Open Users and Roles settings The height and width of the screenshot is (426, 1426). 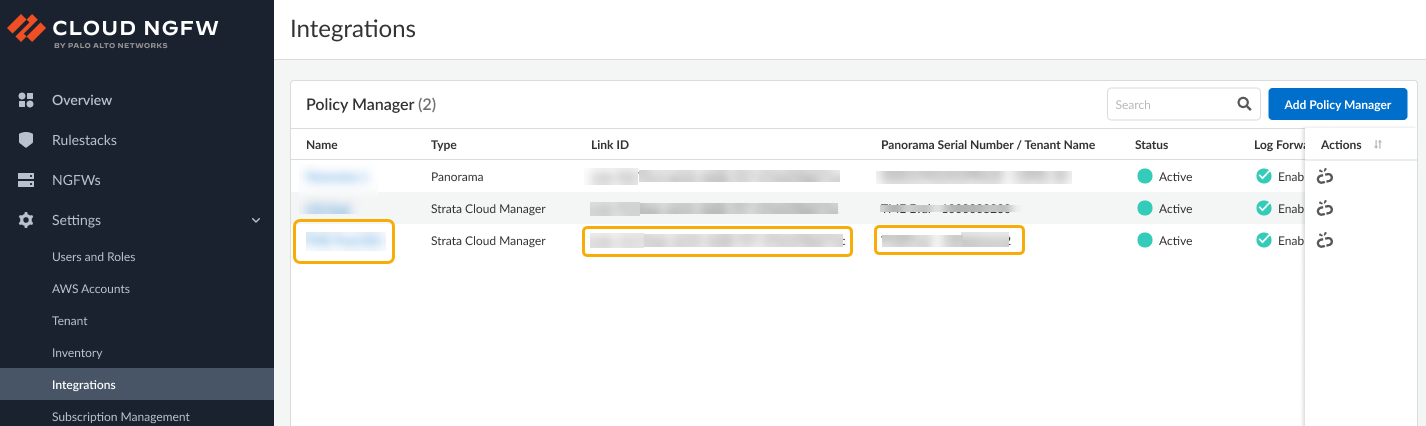(93, 257)
